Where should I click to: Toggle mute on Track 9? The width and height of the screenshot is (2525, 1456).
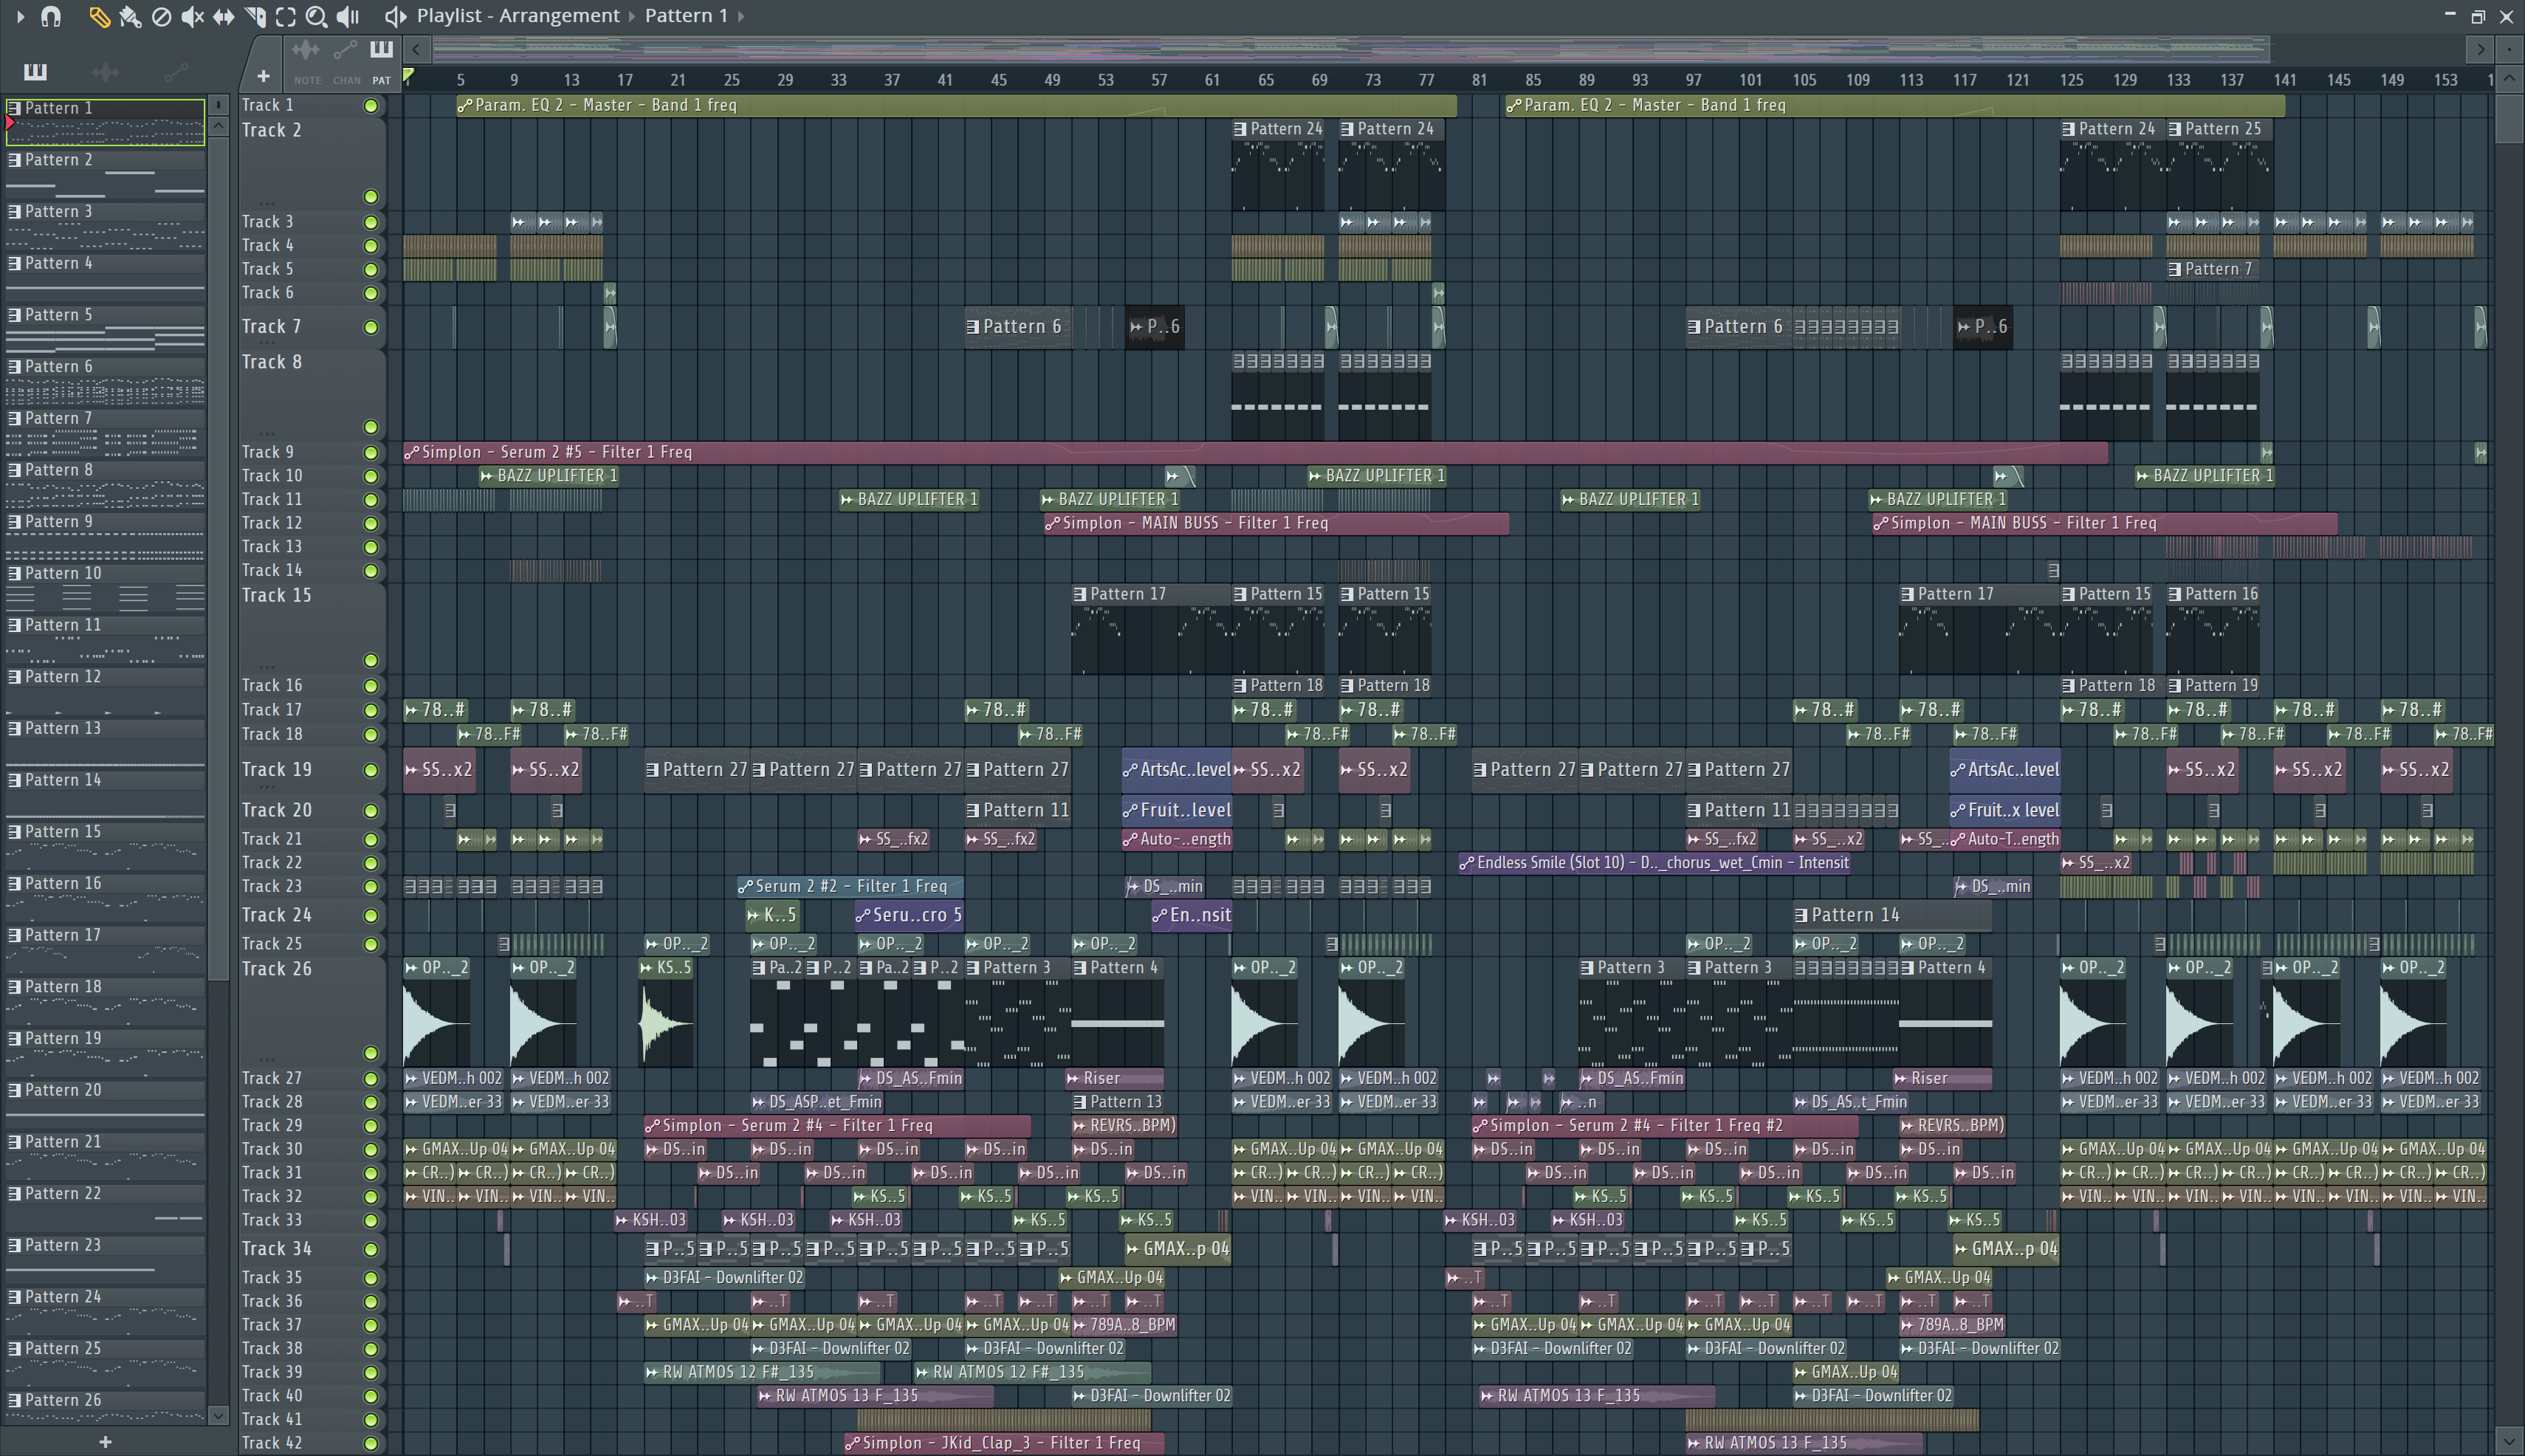click(371, 452)
